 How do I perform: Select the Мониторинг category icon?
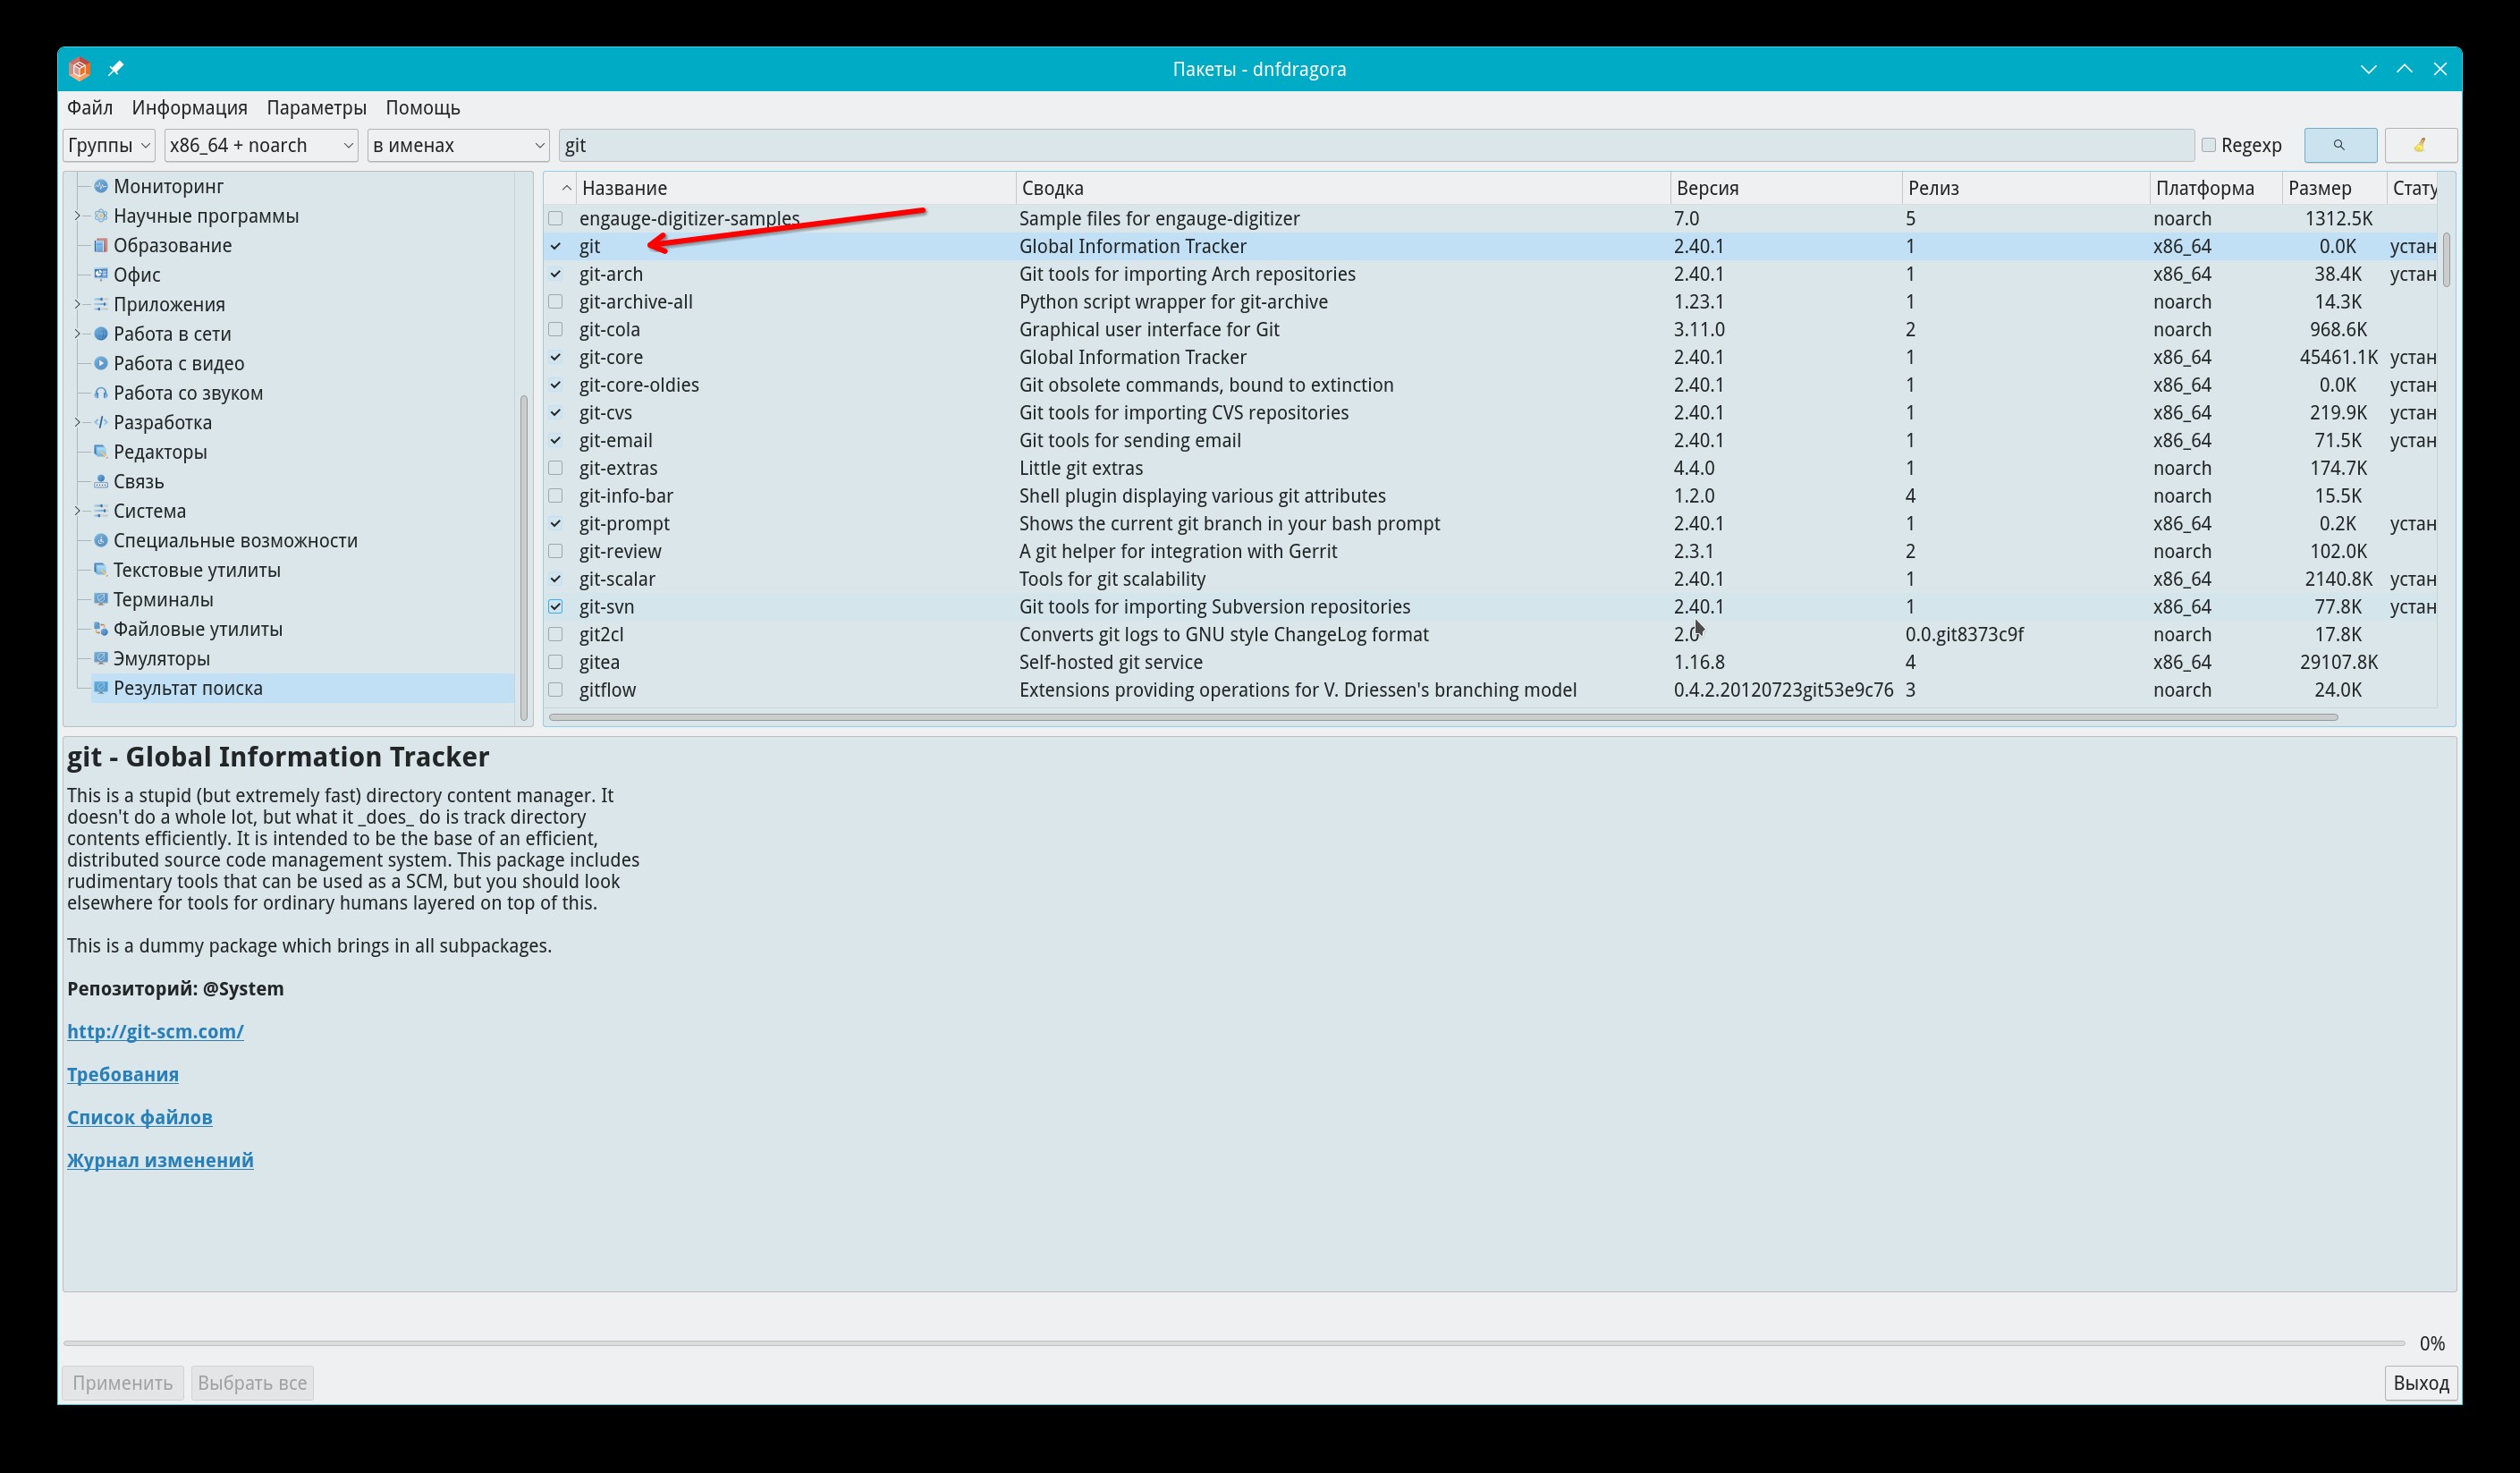[100, 186]
